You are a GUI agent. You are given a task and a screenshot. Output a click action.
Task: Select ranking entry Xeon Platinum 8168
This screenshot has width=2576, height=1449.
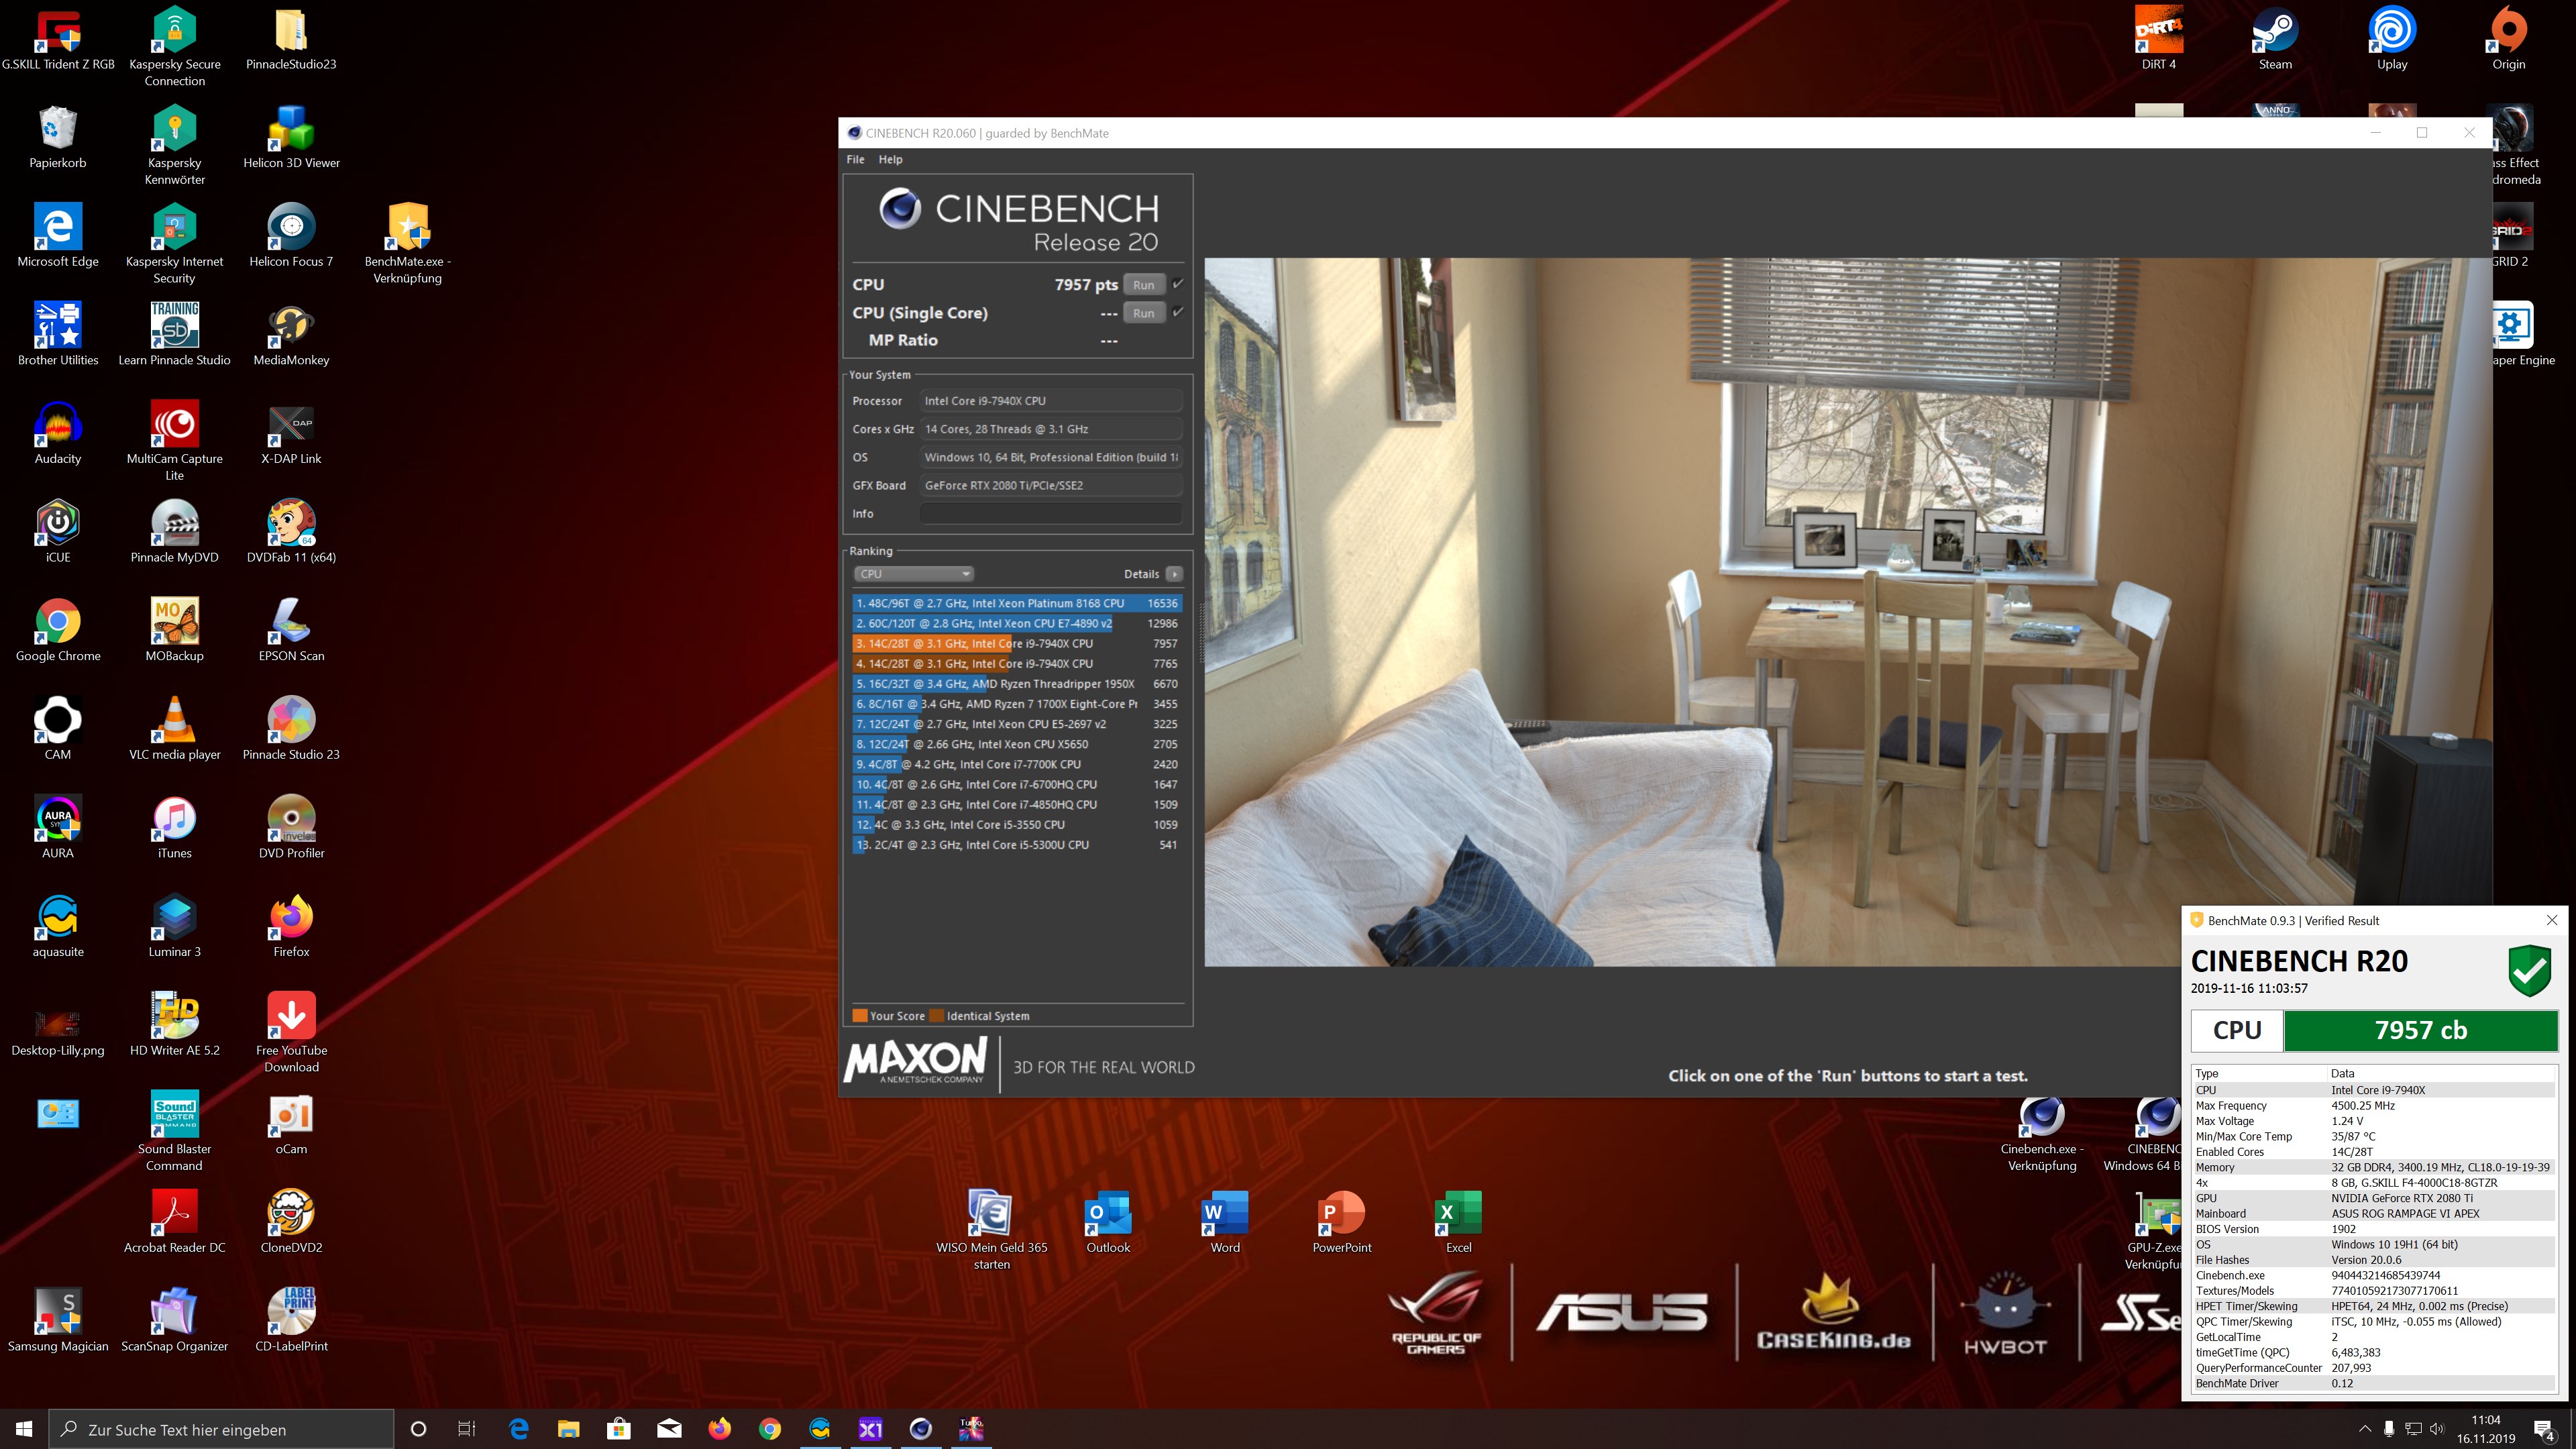point(1017,603)
